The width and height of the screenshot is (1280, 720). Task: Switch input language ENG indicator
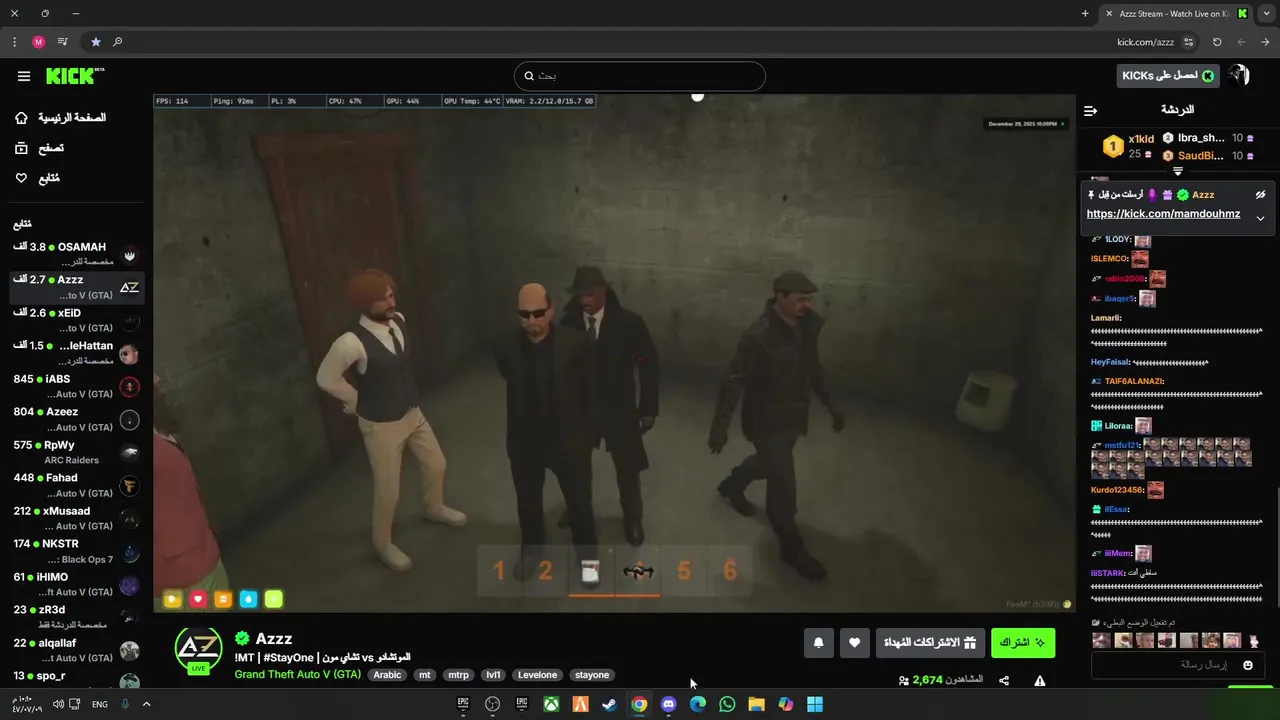[100, 704]
